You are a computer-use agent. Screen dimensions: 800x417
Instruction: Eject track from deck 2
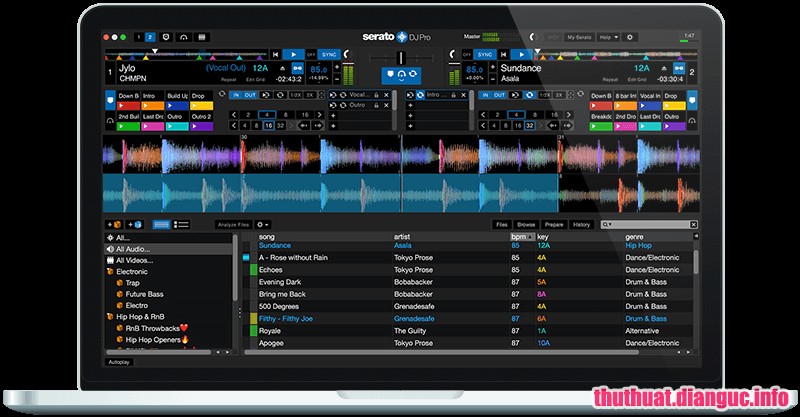(x=664, y=68)
